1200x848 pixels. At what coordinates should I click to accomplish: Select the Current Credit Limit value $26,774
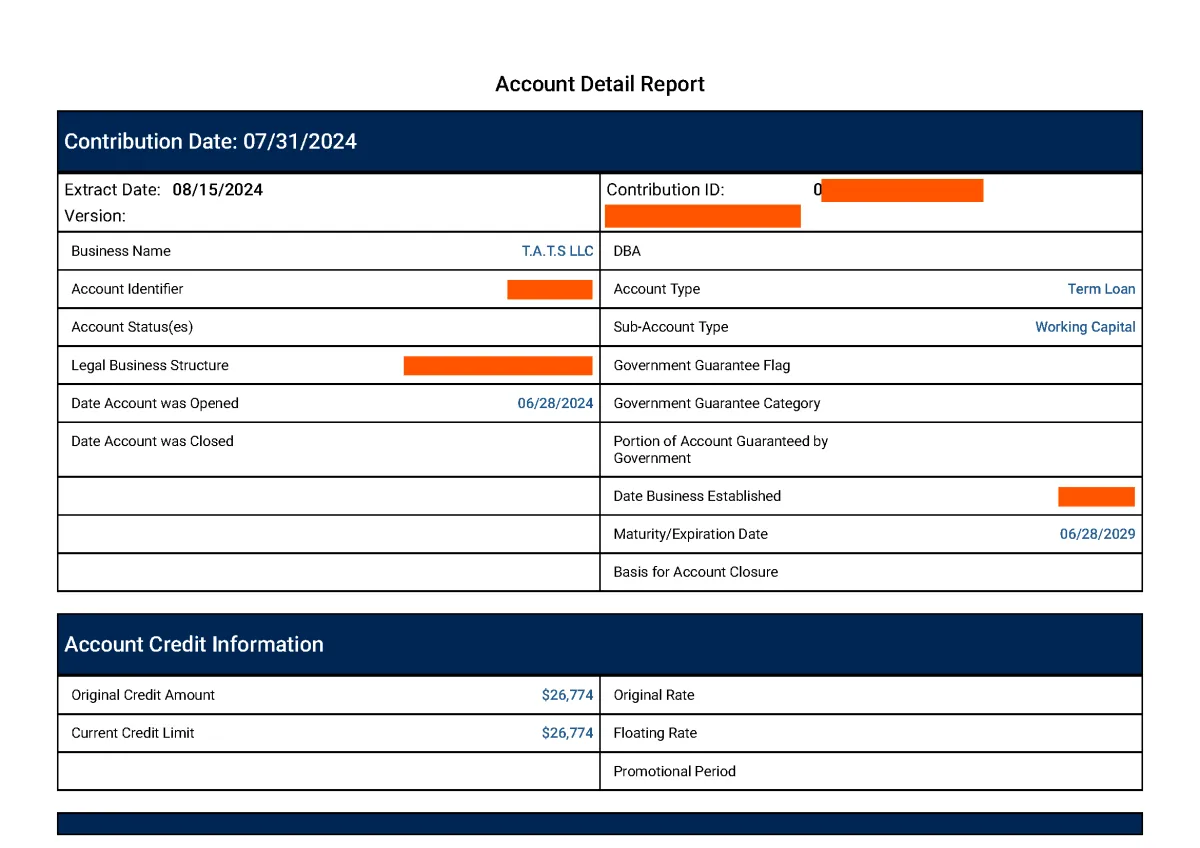(568, 733)
